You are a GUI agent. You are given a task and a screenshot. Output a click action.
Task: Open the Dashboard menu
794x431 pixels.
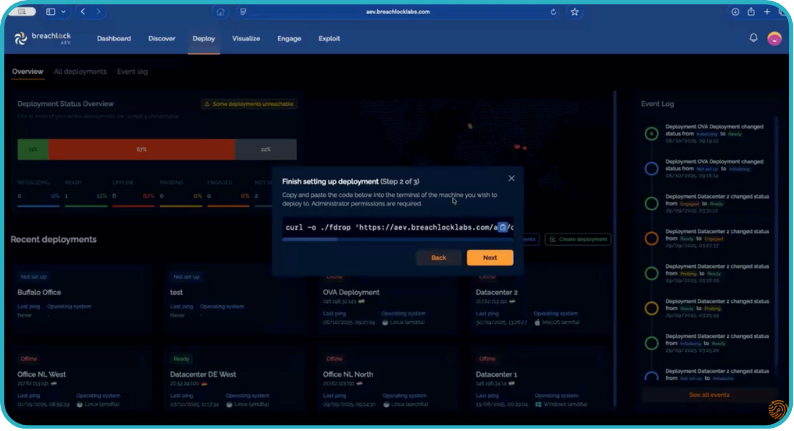point(114,38)
